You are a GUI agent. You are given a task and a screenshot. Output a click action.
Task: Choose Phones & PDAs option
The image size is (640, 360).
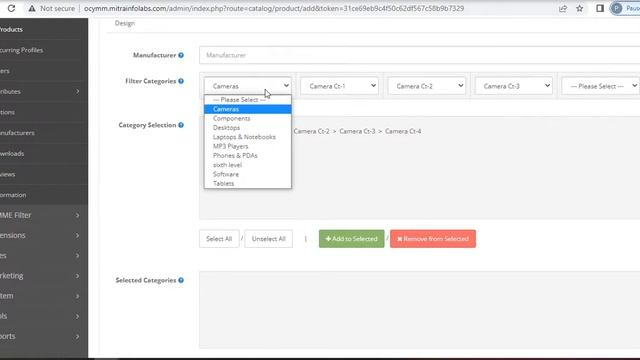(x=248, y=156)
